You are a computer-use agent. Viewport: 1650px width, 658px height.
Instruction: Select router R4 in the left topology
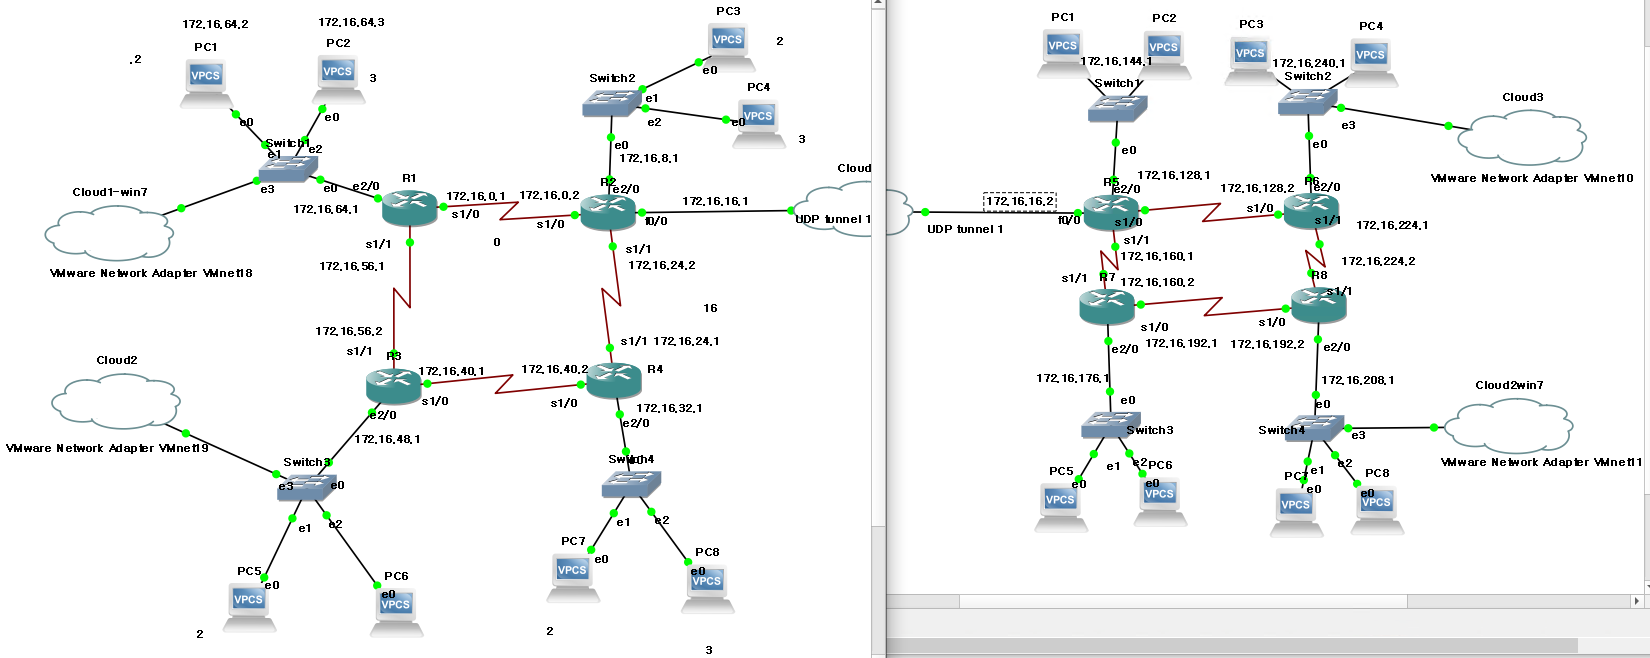tap(614, 381)
